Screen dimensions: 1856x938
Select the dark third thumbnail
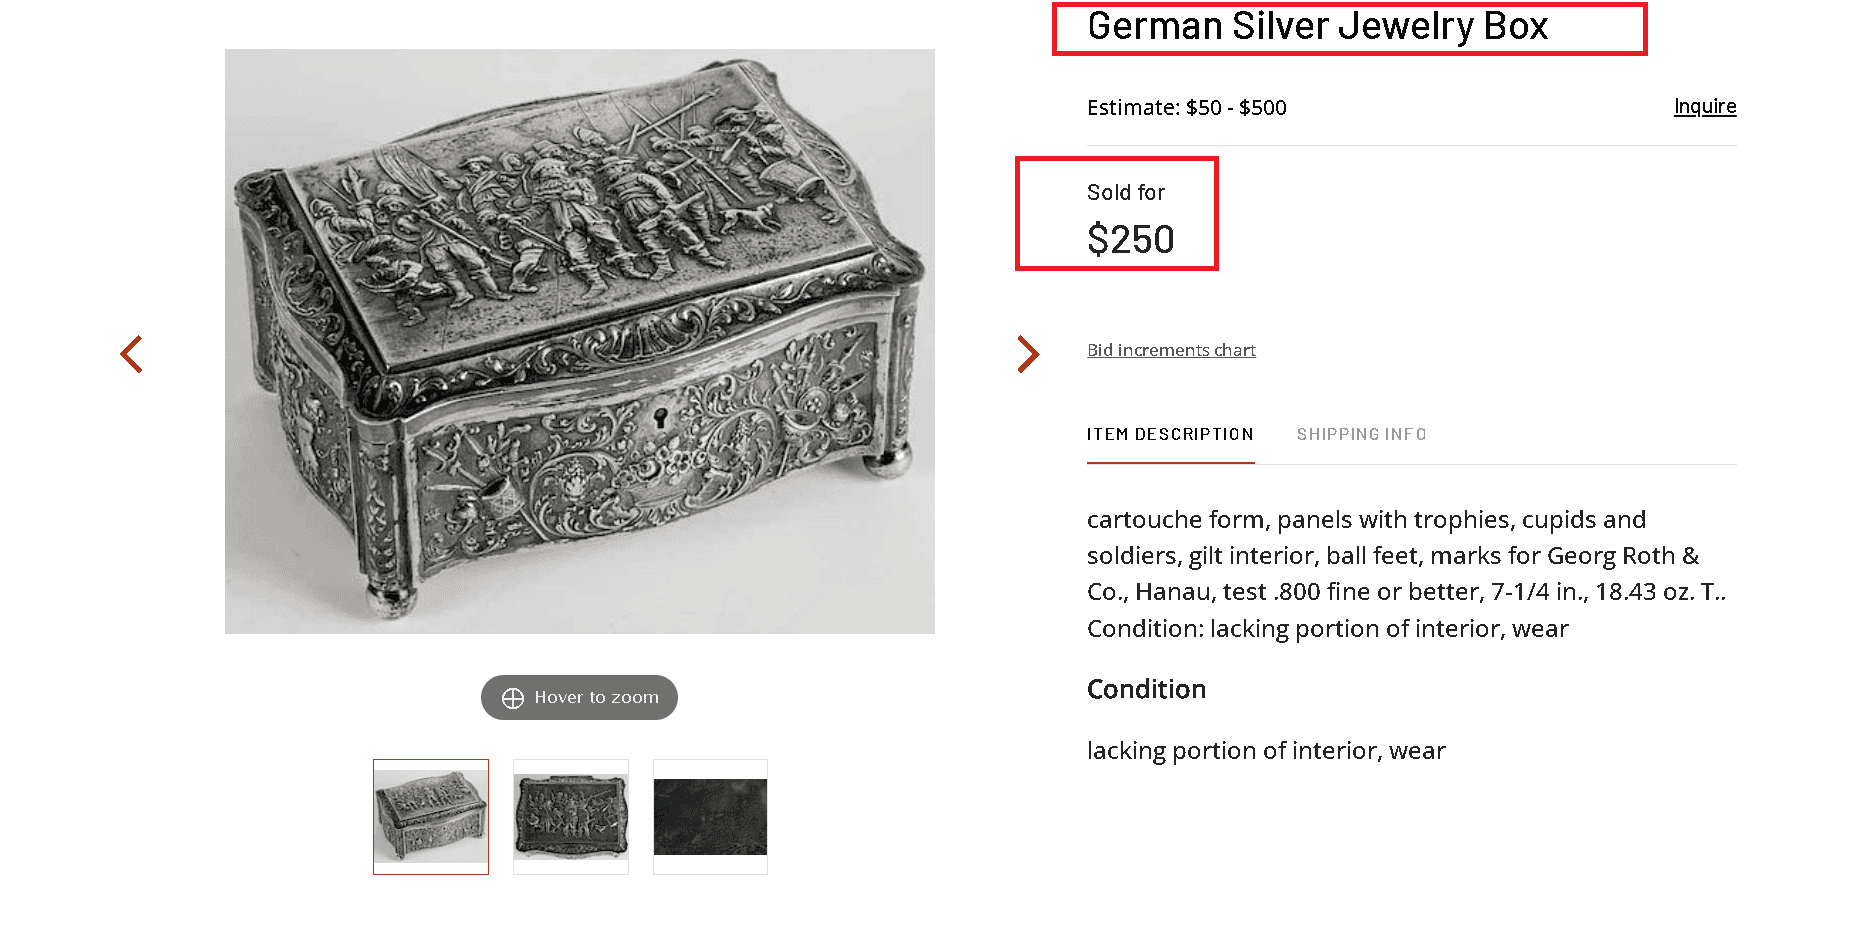tap(710, 817)
